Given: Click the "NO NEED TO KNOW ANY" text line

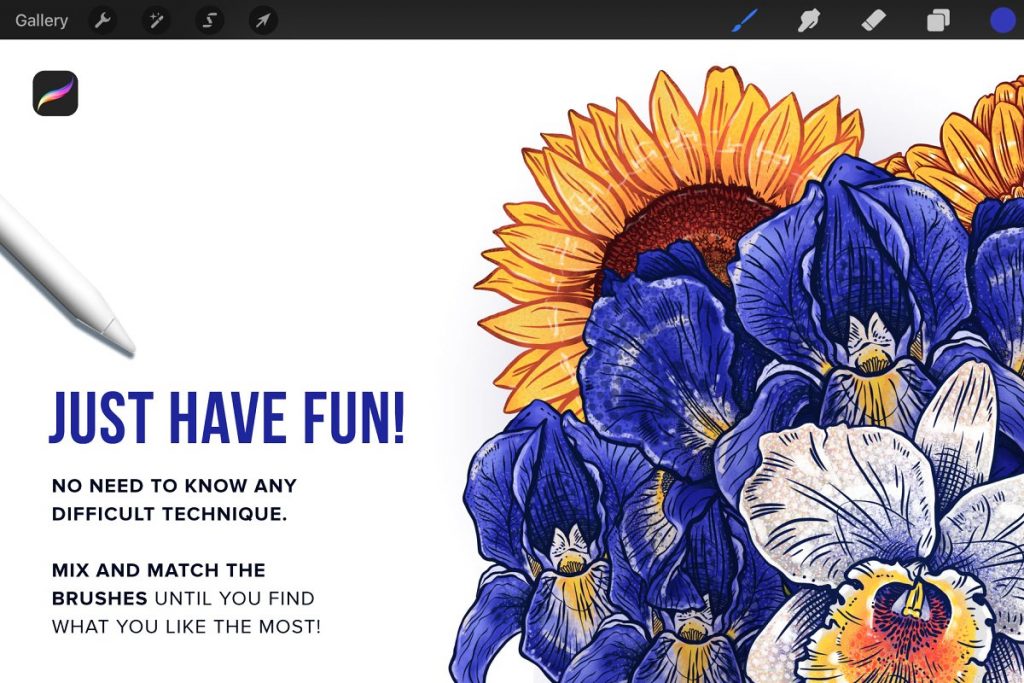Looking at the screenshot, I should 174,485.
